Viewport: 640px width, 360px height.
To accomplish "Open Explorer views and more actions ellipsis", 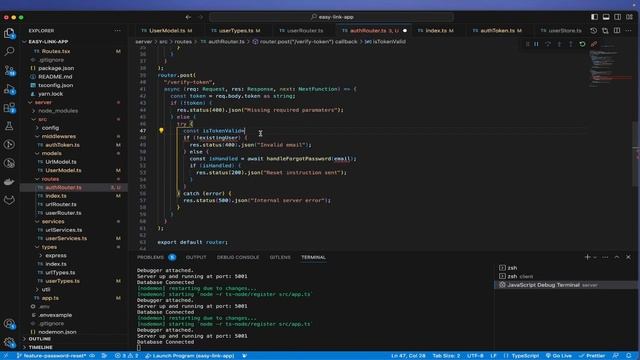I will coord(118,31).
